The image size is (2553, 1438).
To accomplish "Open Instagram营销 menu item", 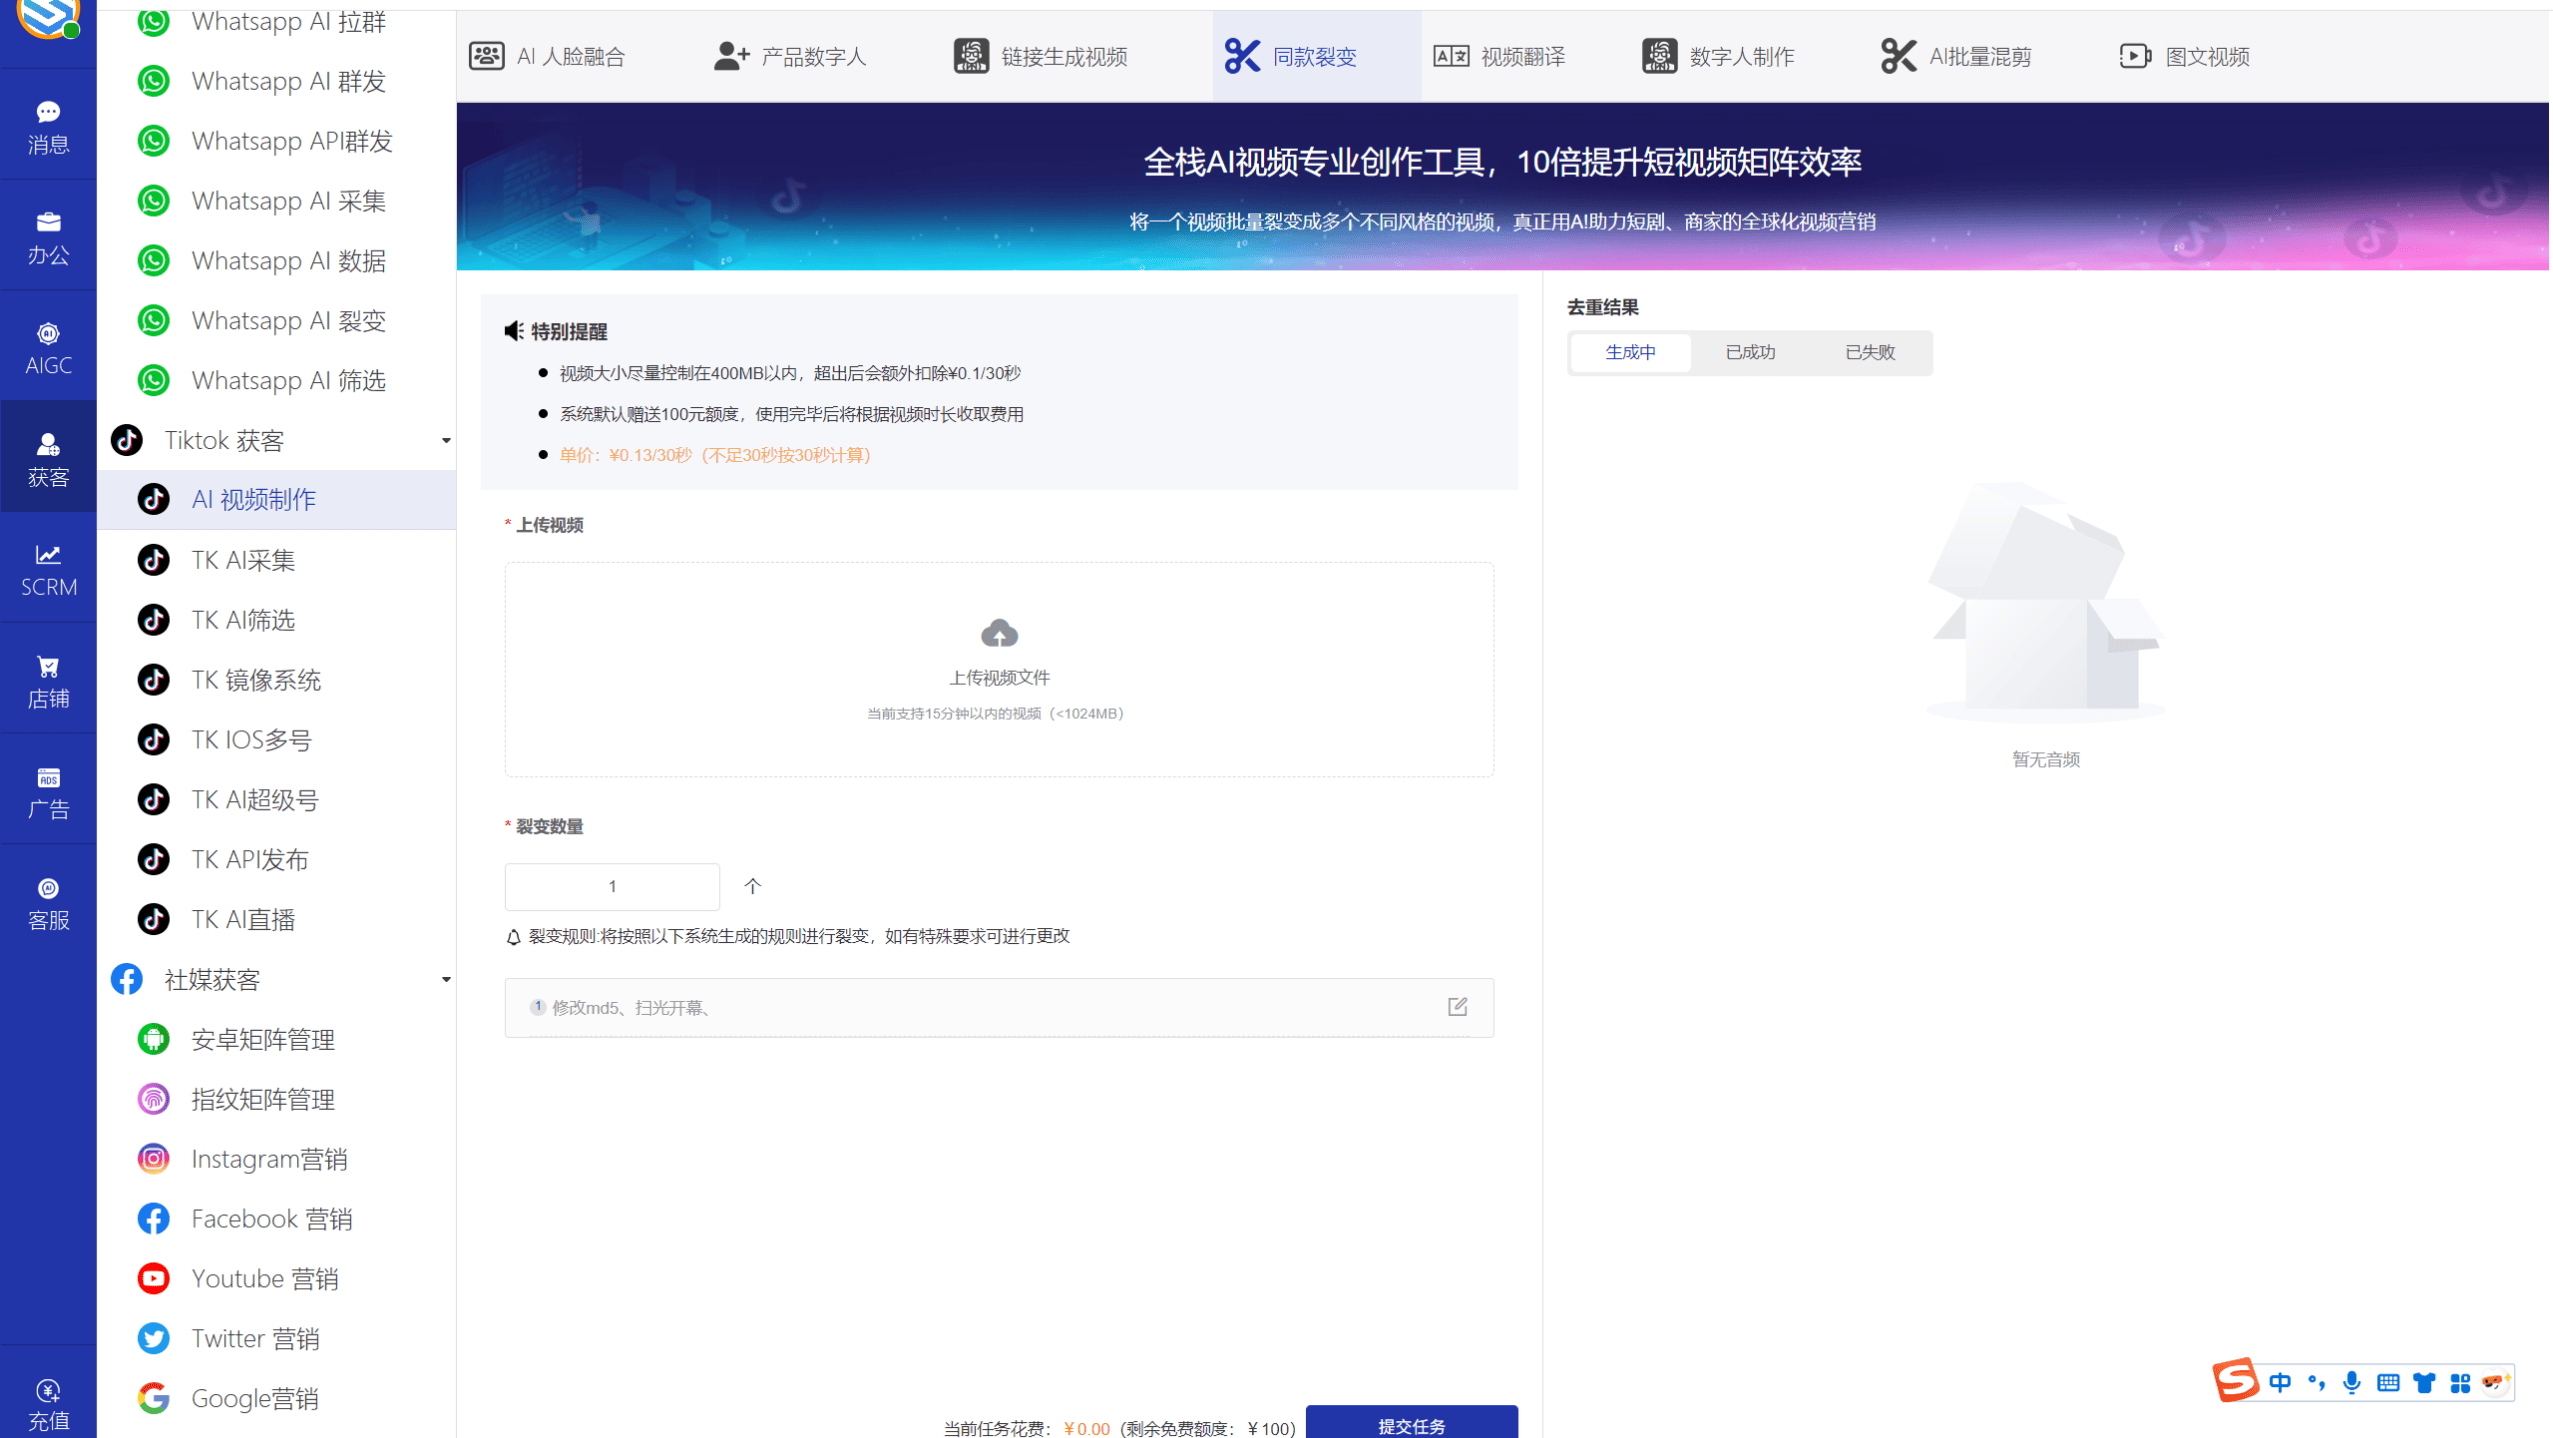I will (268, 1158).
